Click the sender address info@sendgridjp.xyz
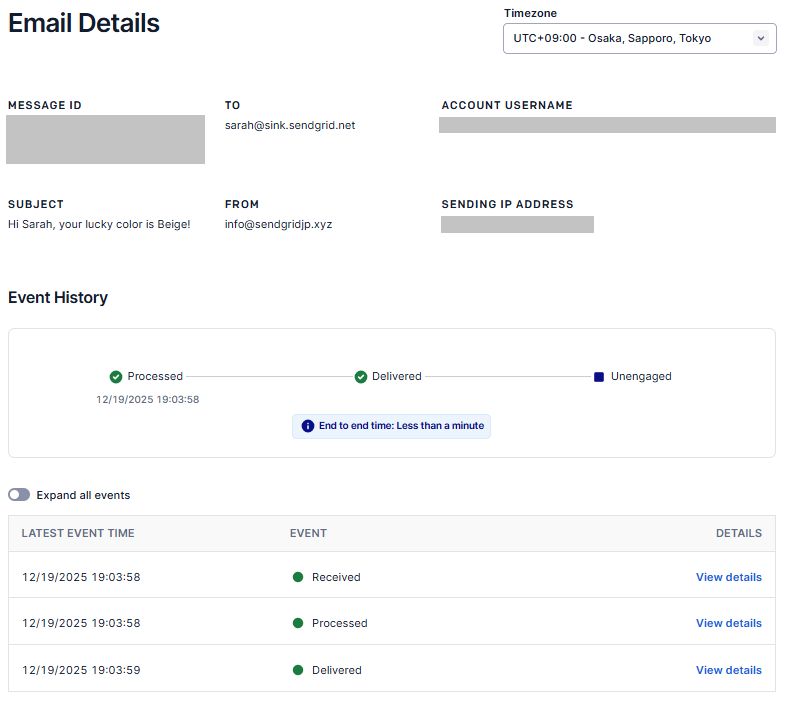Screen dimensions: 791x701 pyautogui.click(x=278, y=224)
